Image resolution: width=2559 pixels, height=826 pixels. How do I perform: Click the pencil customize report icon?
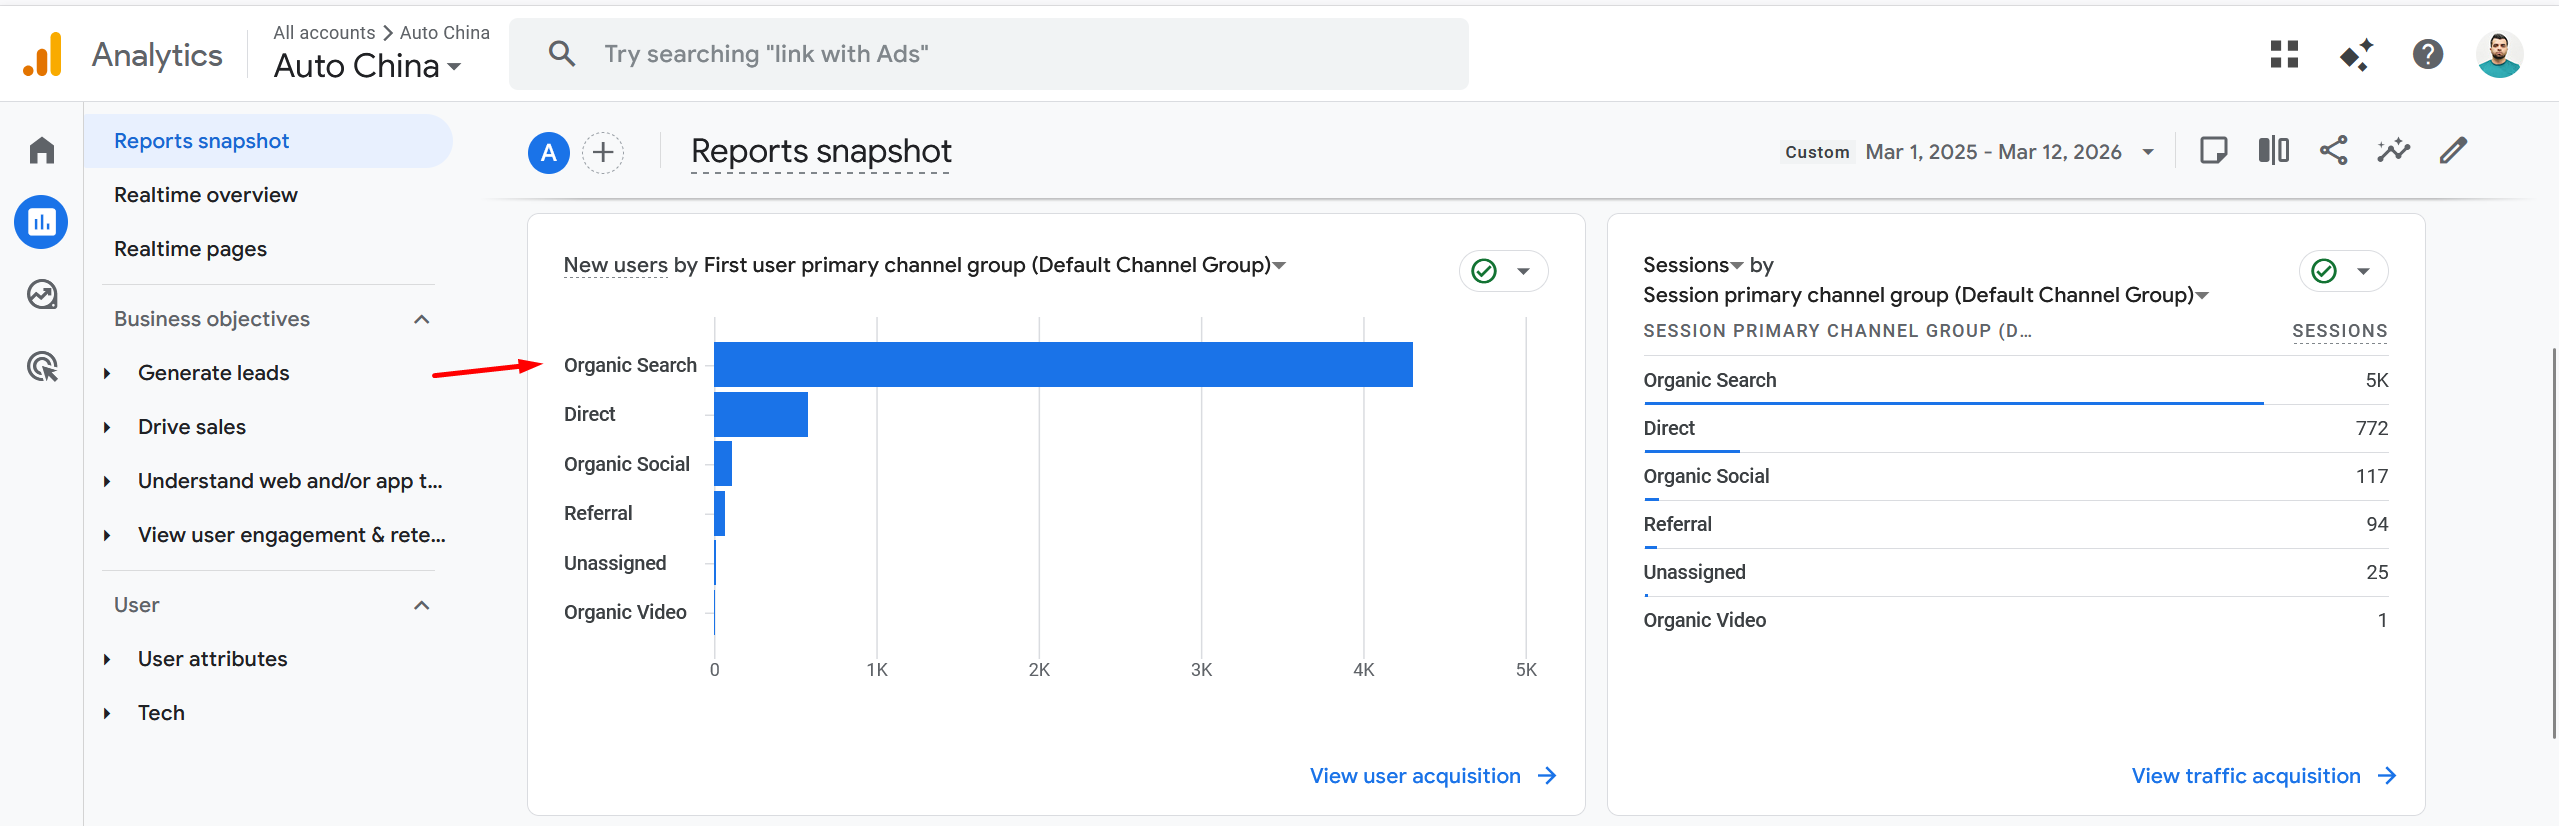pyautogui.click(x=2453, y=151)
